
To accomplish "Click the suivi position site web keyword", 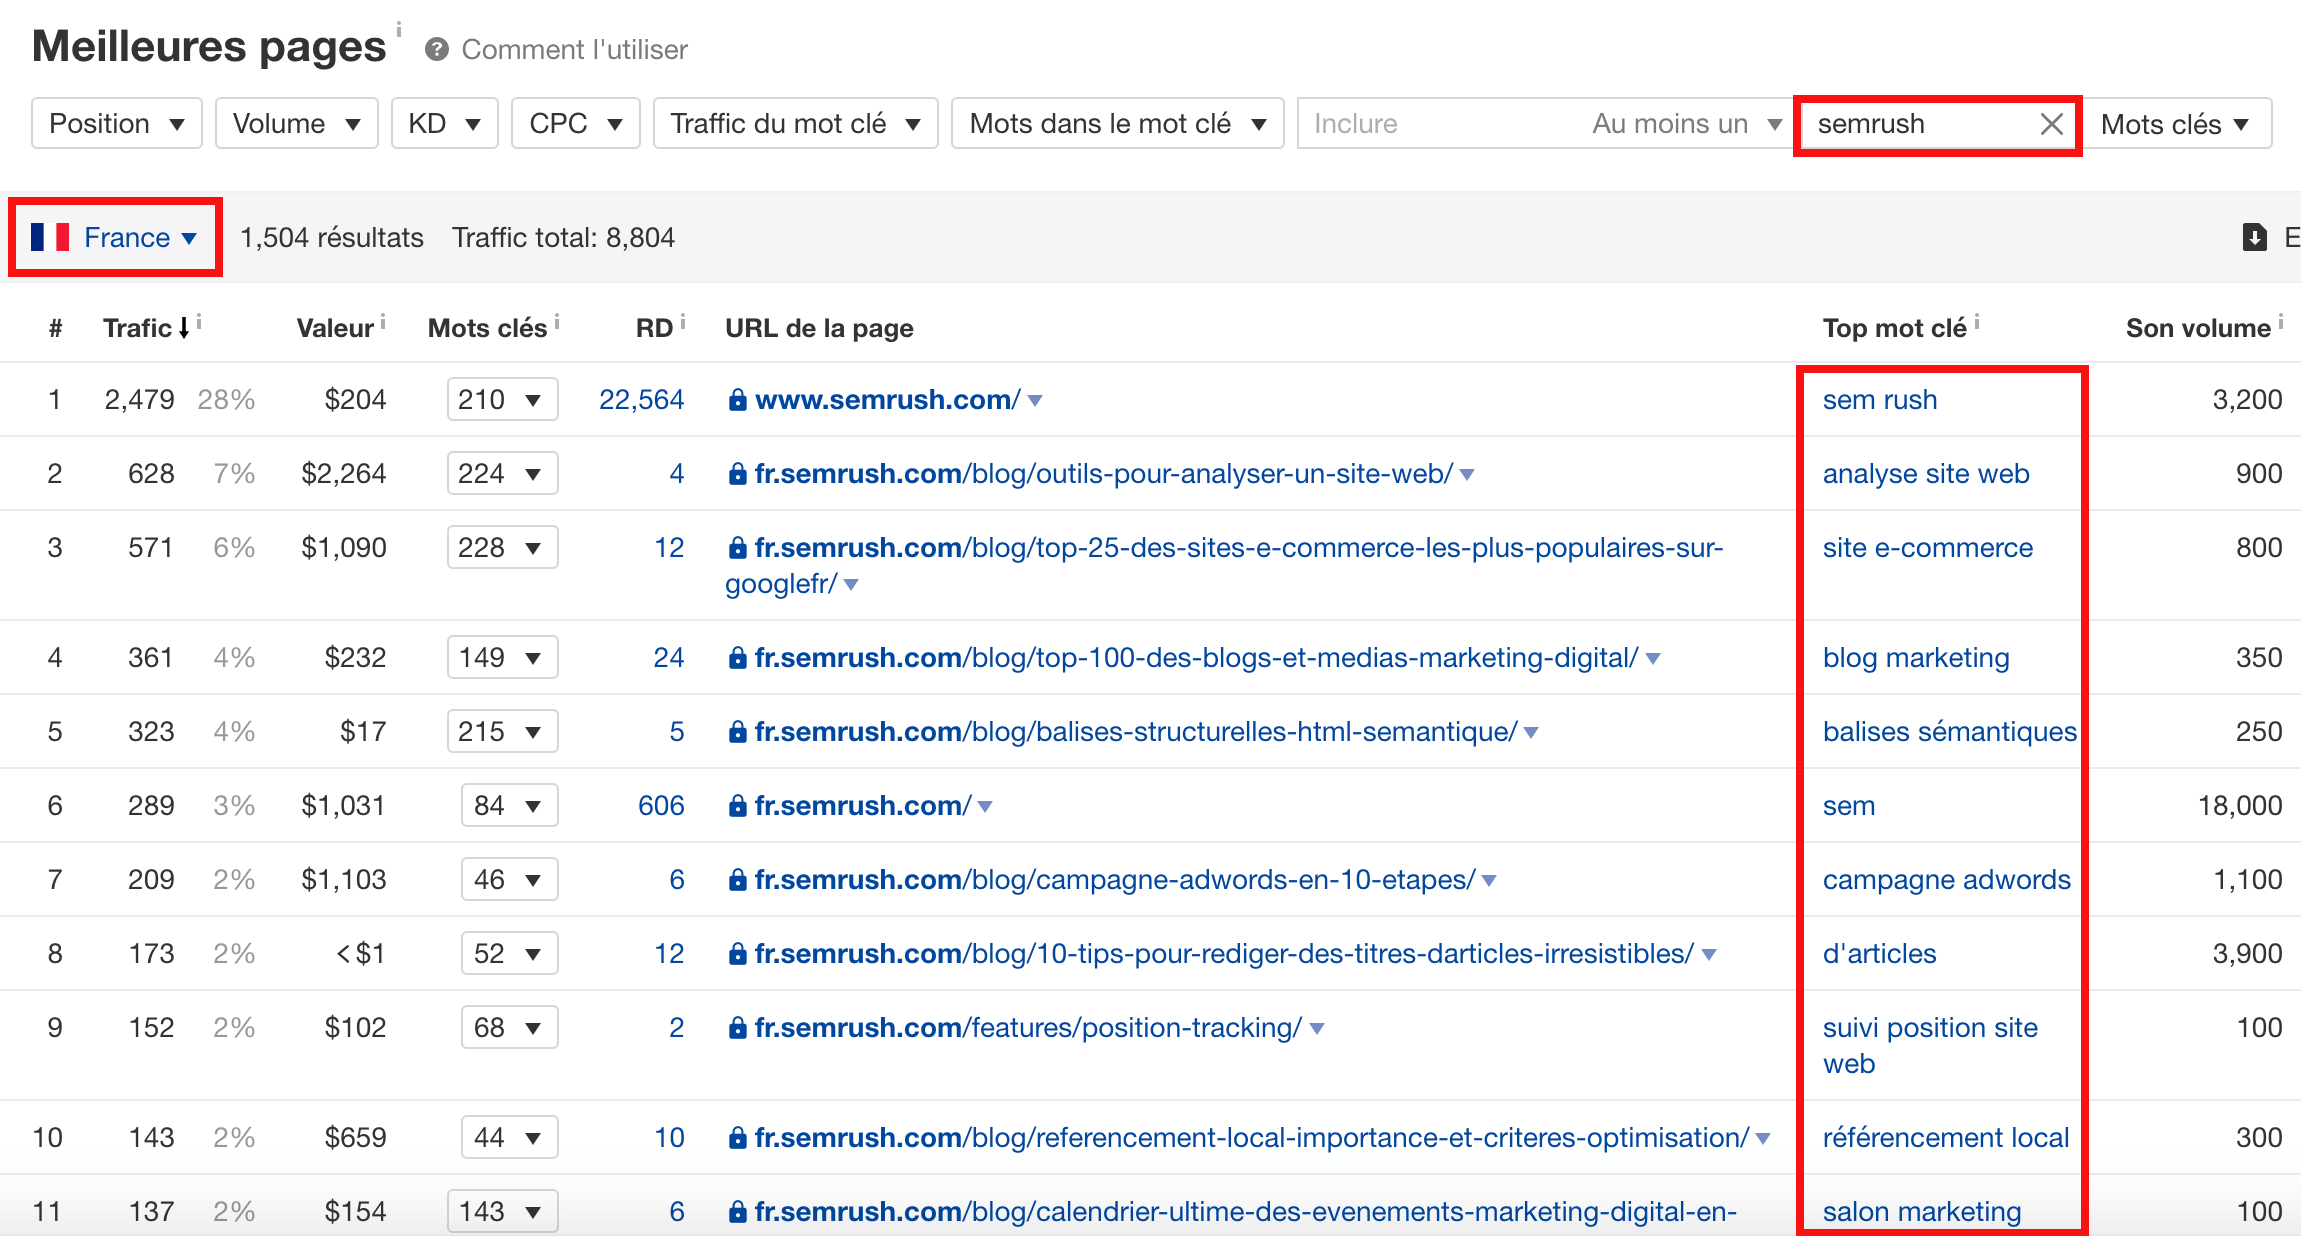I will pyautogui.click(x=1930, y=1046).
